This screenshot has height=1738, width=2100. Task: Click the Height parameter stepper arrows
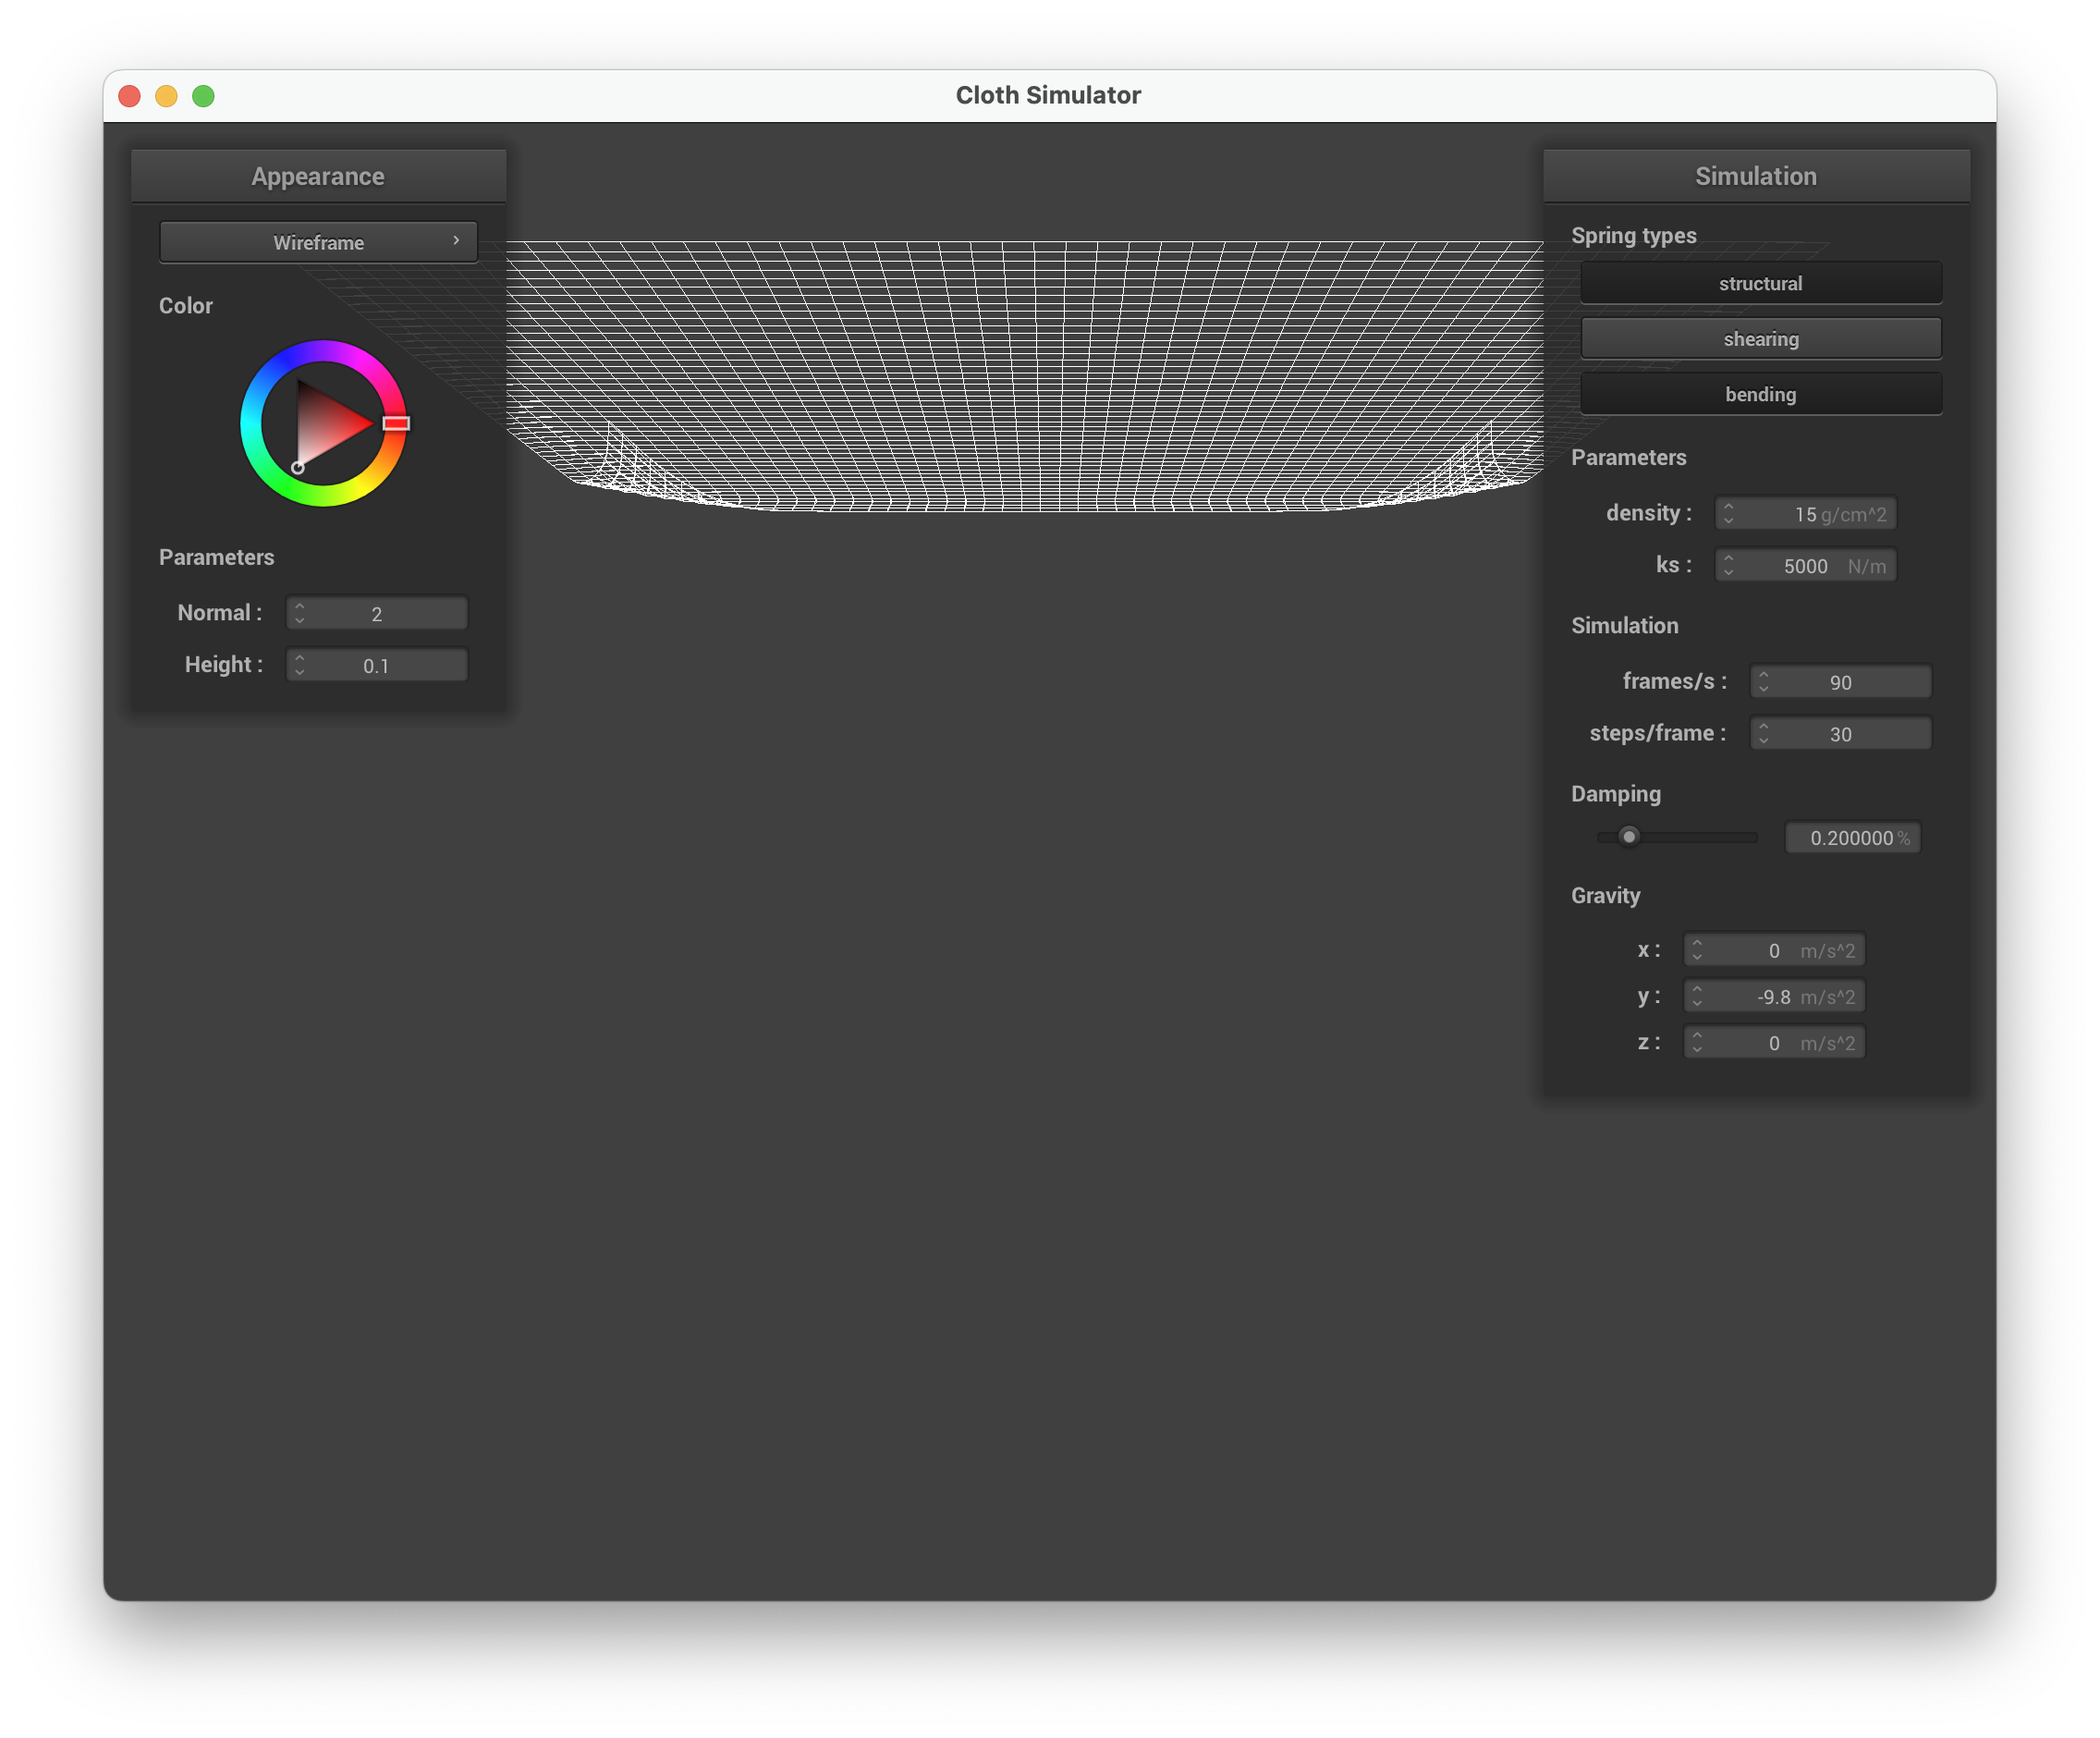[x=299, y=666]
